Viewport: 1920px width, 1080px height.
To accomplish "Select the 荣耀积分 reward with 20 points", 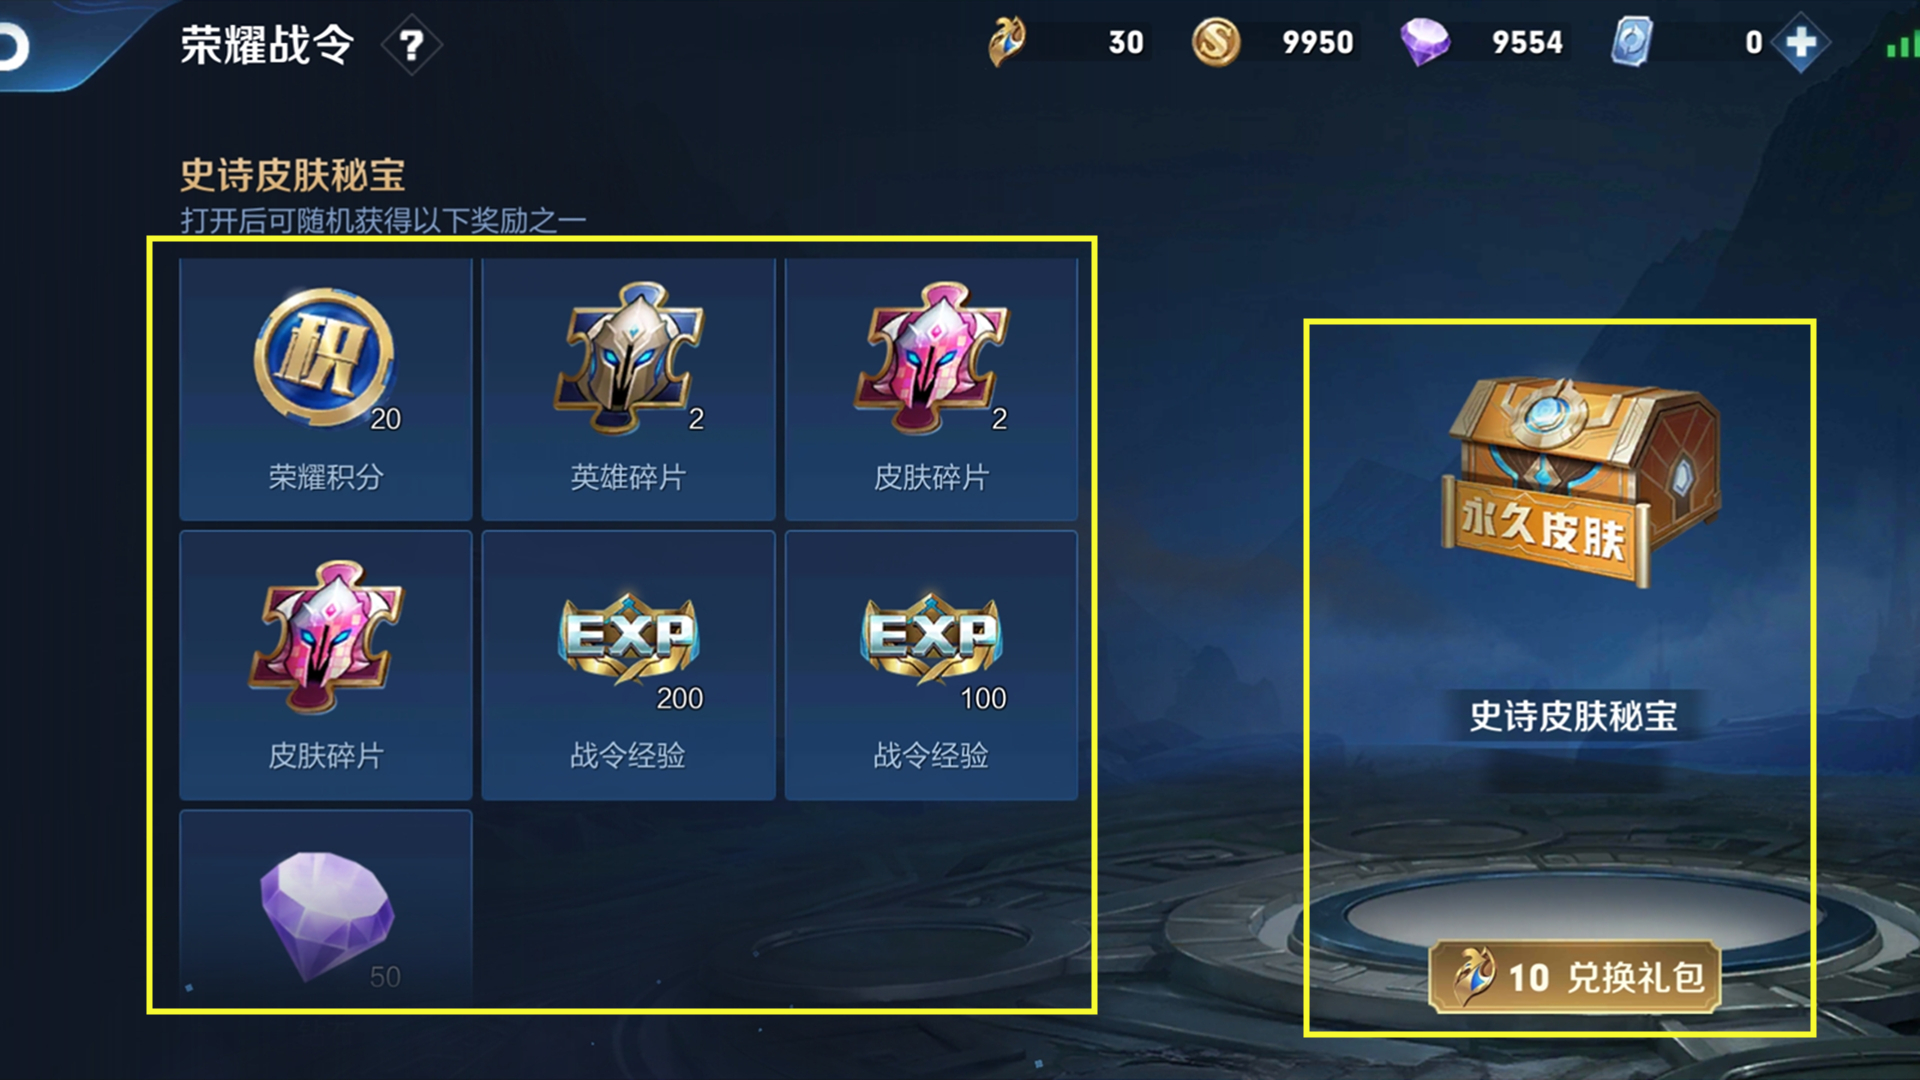I will [325, 389].
